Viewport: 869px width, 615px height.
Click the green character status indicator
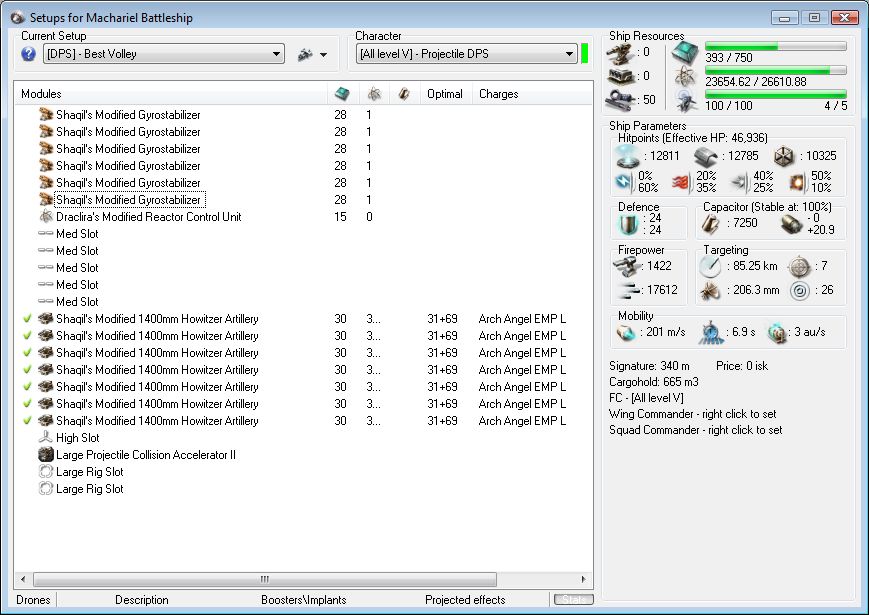584,54
